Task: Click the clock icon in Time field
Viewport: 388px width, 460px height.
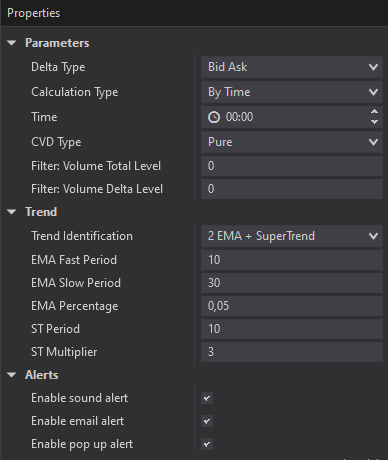Action: pos(214,117)
